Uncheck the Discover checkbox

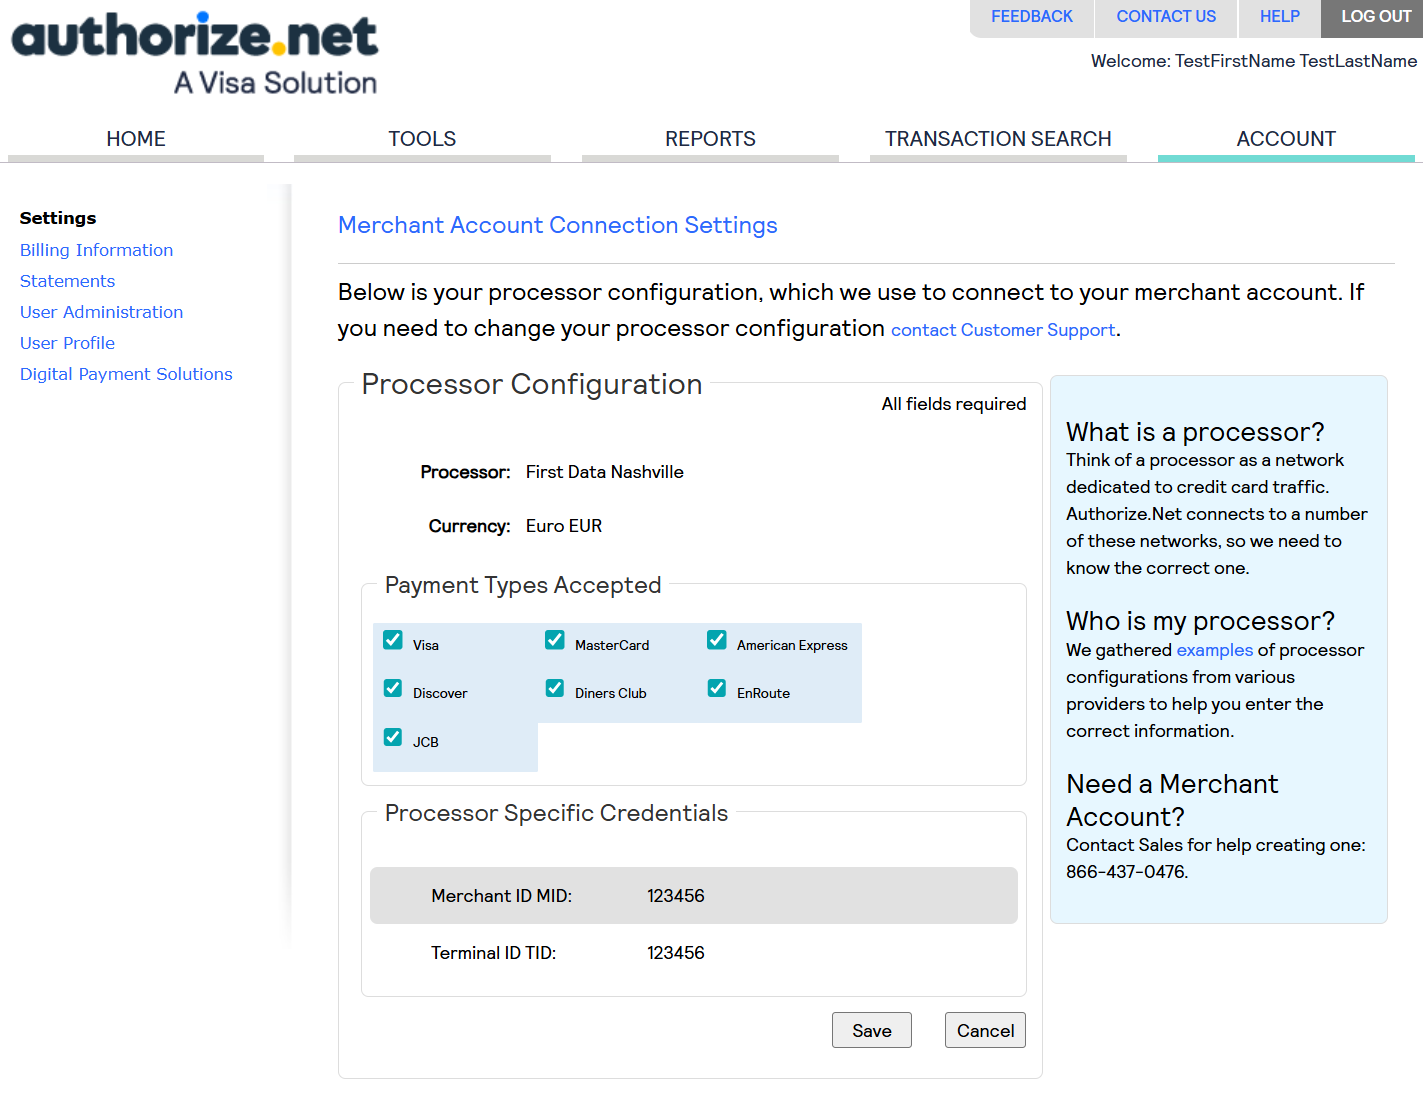click(393, 688)
